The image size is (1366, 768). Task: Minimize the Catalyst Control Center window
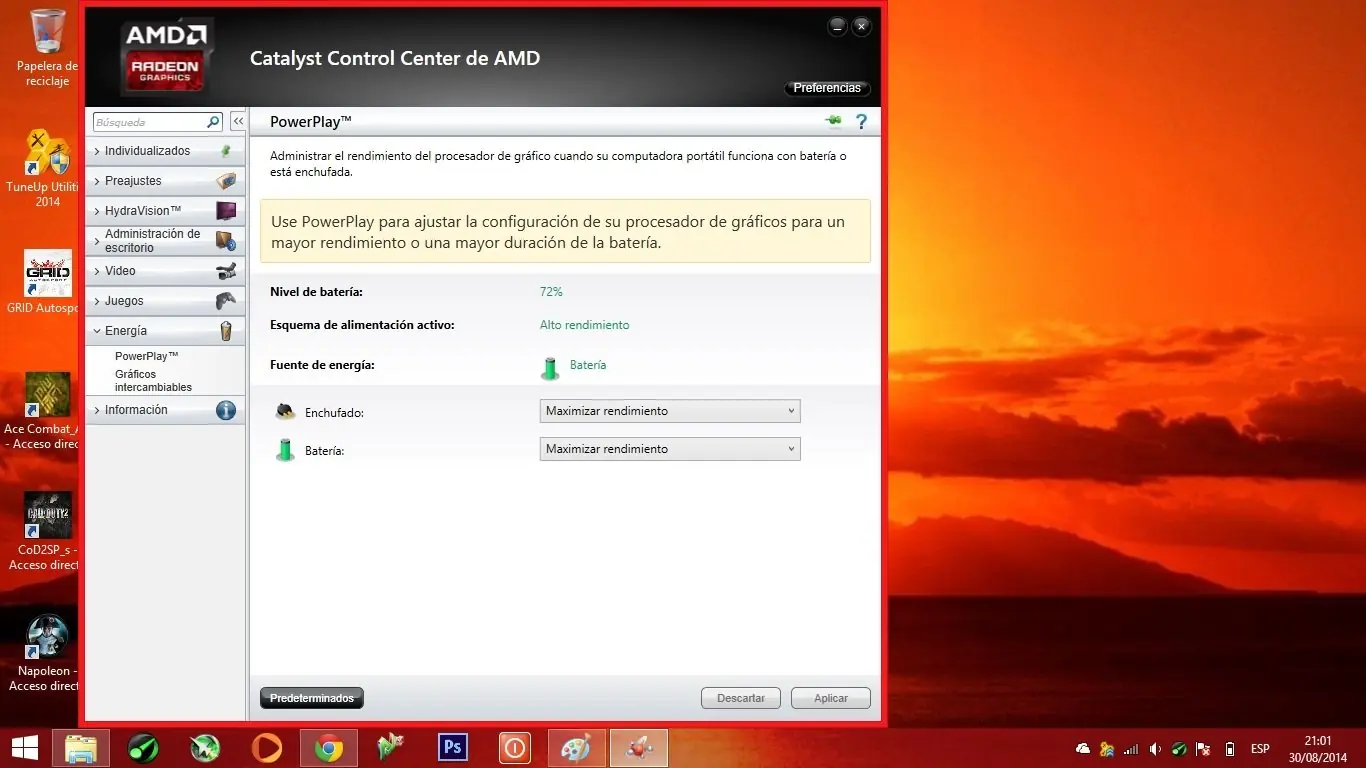click(x=838, y=26)
